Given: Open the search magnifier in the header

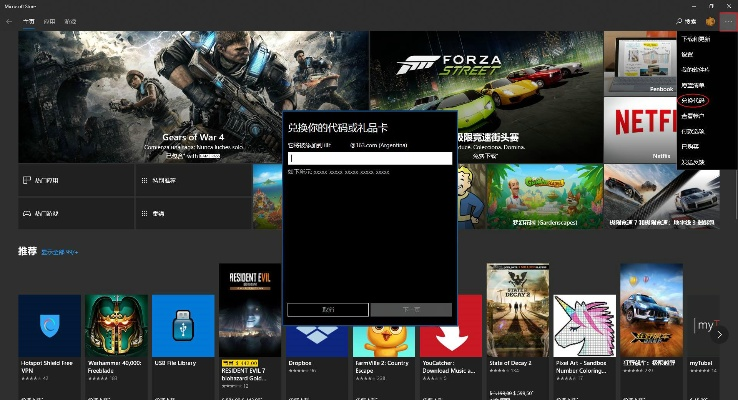Looking at the screenshot, I should (679, 21).
